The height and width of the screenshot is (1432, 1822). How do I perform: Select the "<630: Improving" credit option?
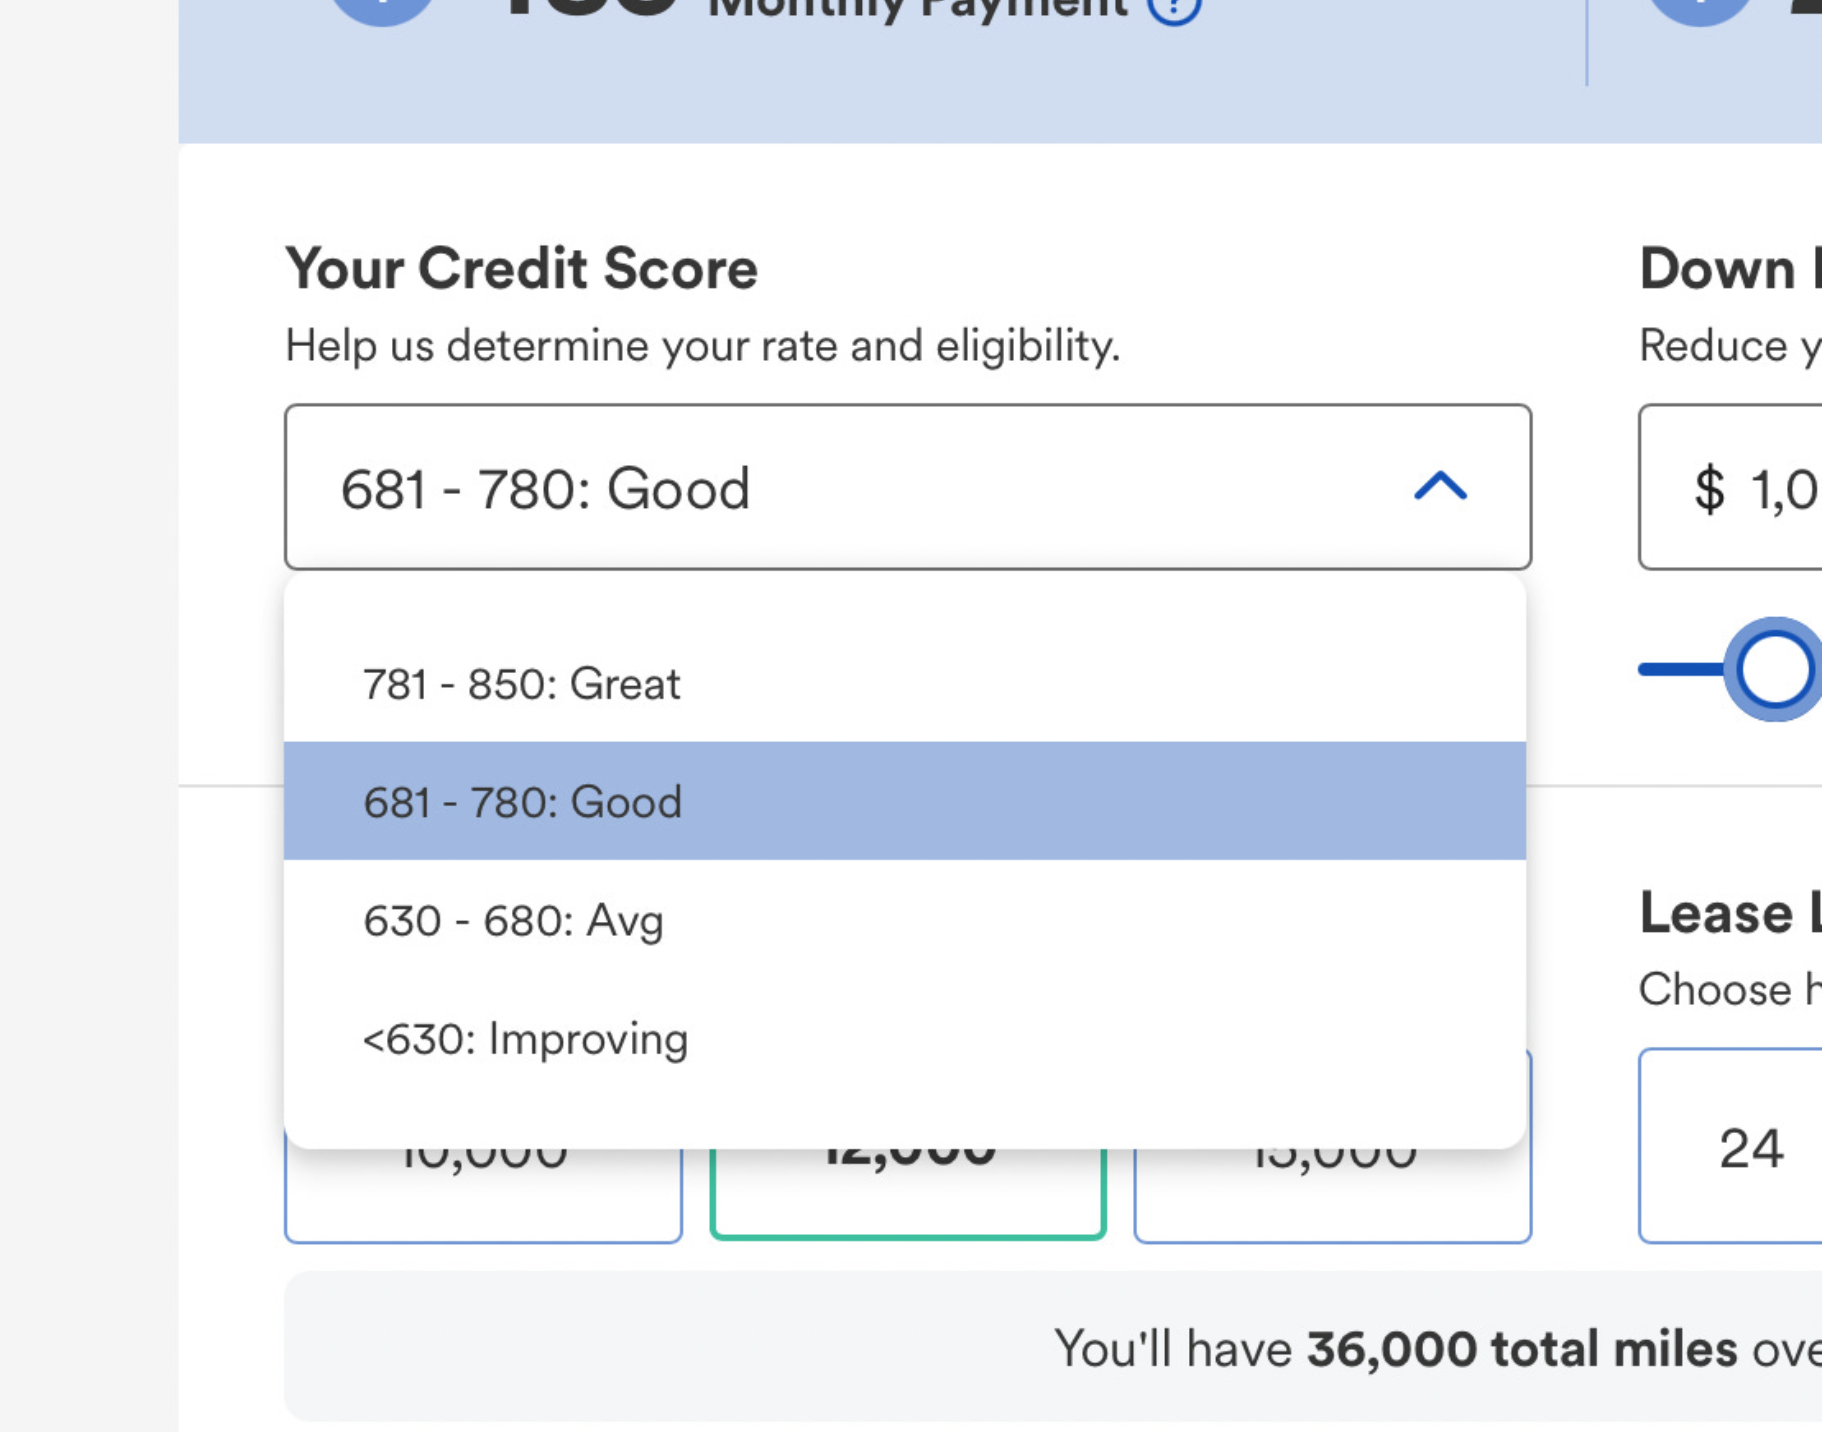(x=525, y=1040)
